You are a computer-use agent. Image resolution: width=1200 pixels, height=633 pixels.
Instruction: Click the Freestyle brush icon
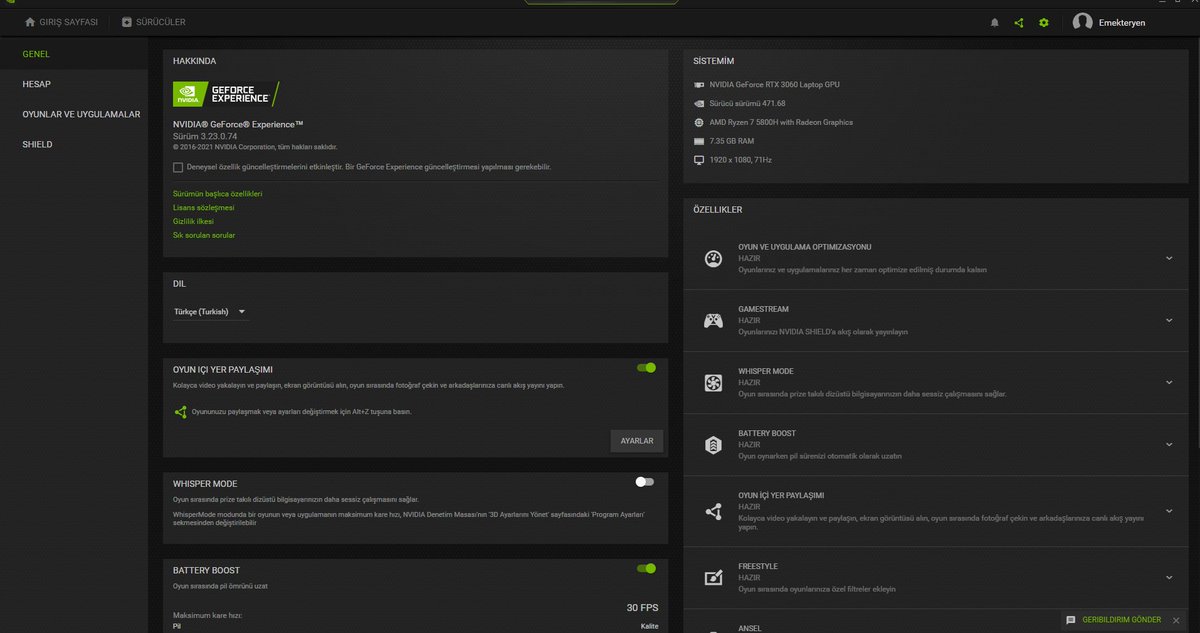tap(713, 577)
